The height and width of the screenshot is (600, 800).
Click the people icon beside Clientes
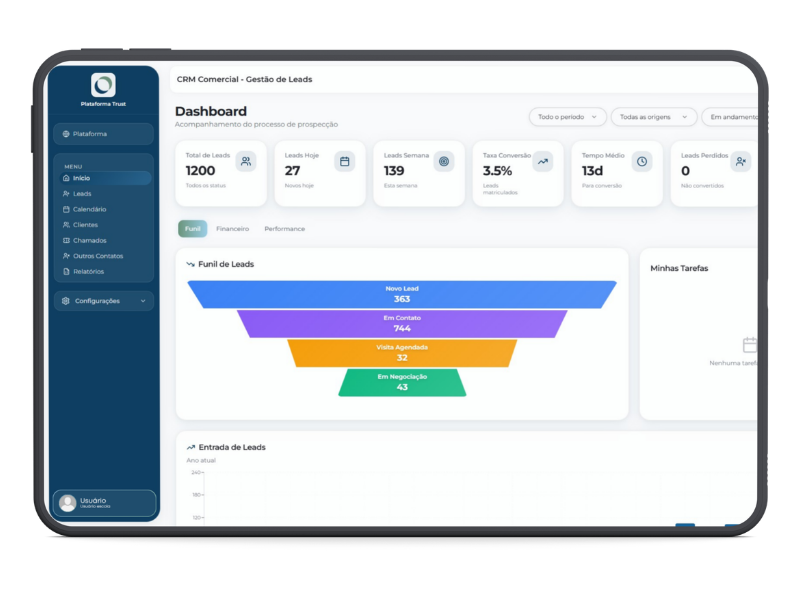(x=66, y=225)
